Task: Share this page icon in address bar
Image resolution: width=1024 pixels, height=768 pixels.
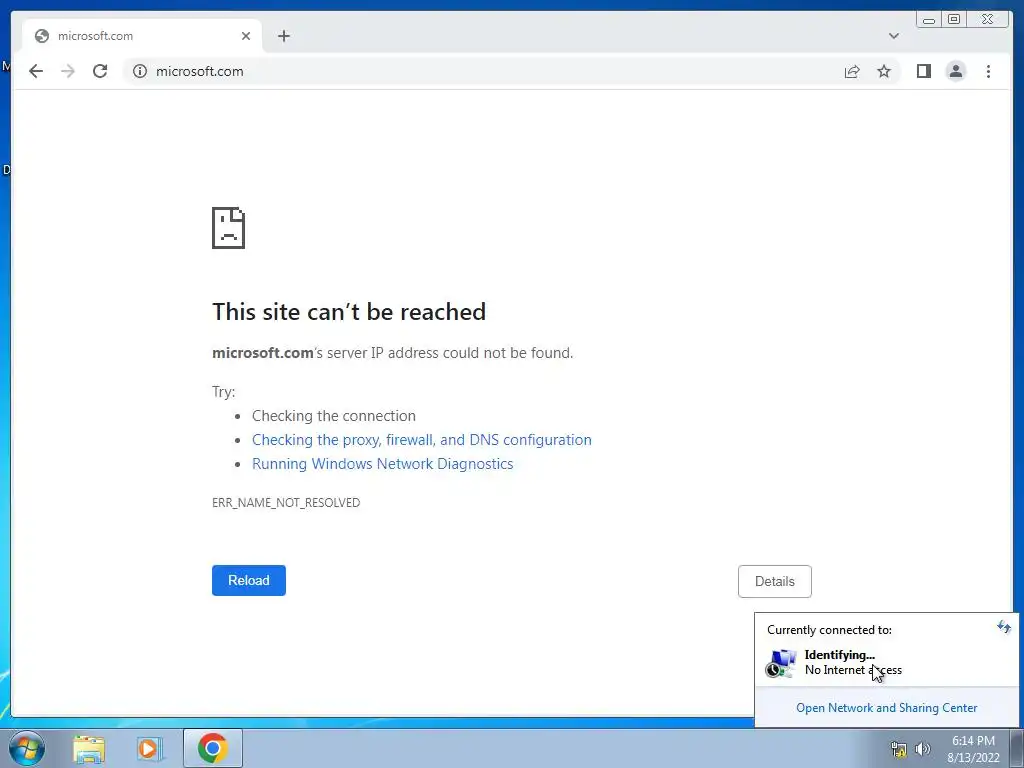Action: (x=852, y=71)
